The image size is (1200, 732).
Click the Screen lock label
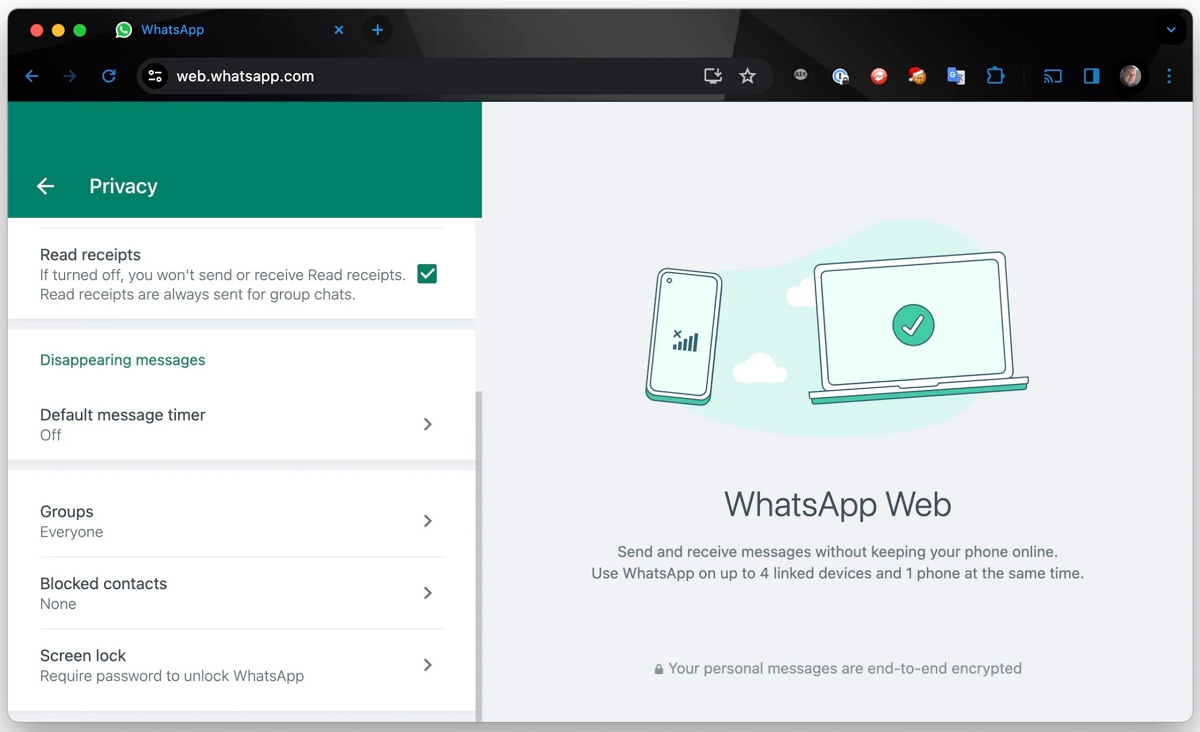(x=83, y=656)
